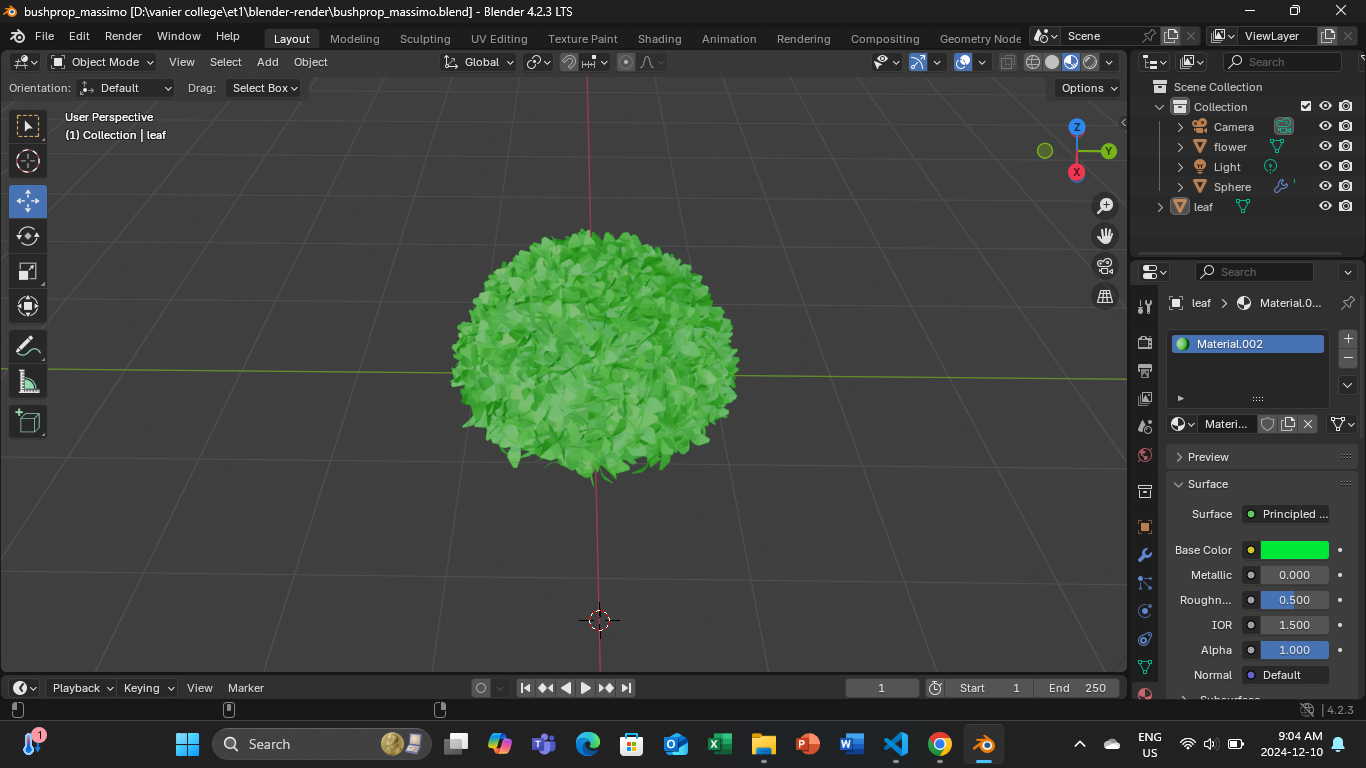The height and width of the screenshot is (768, 1366).
Task: Click the Options button in viewport
Action: [1089, 88]
